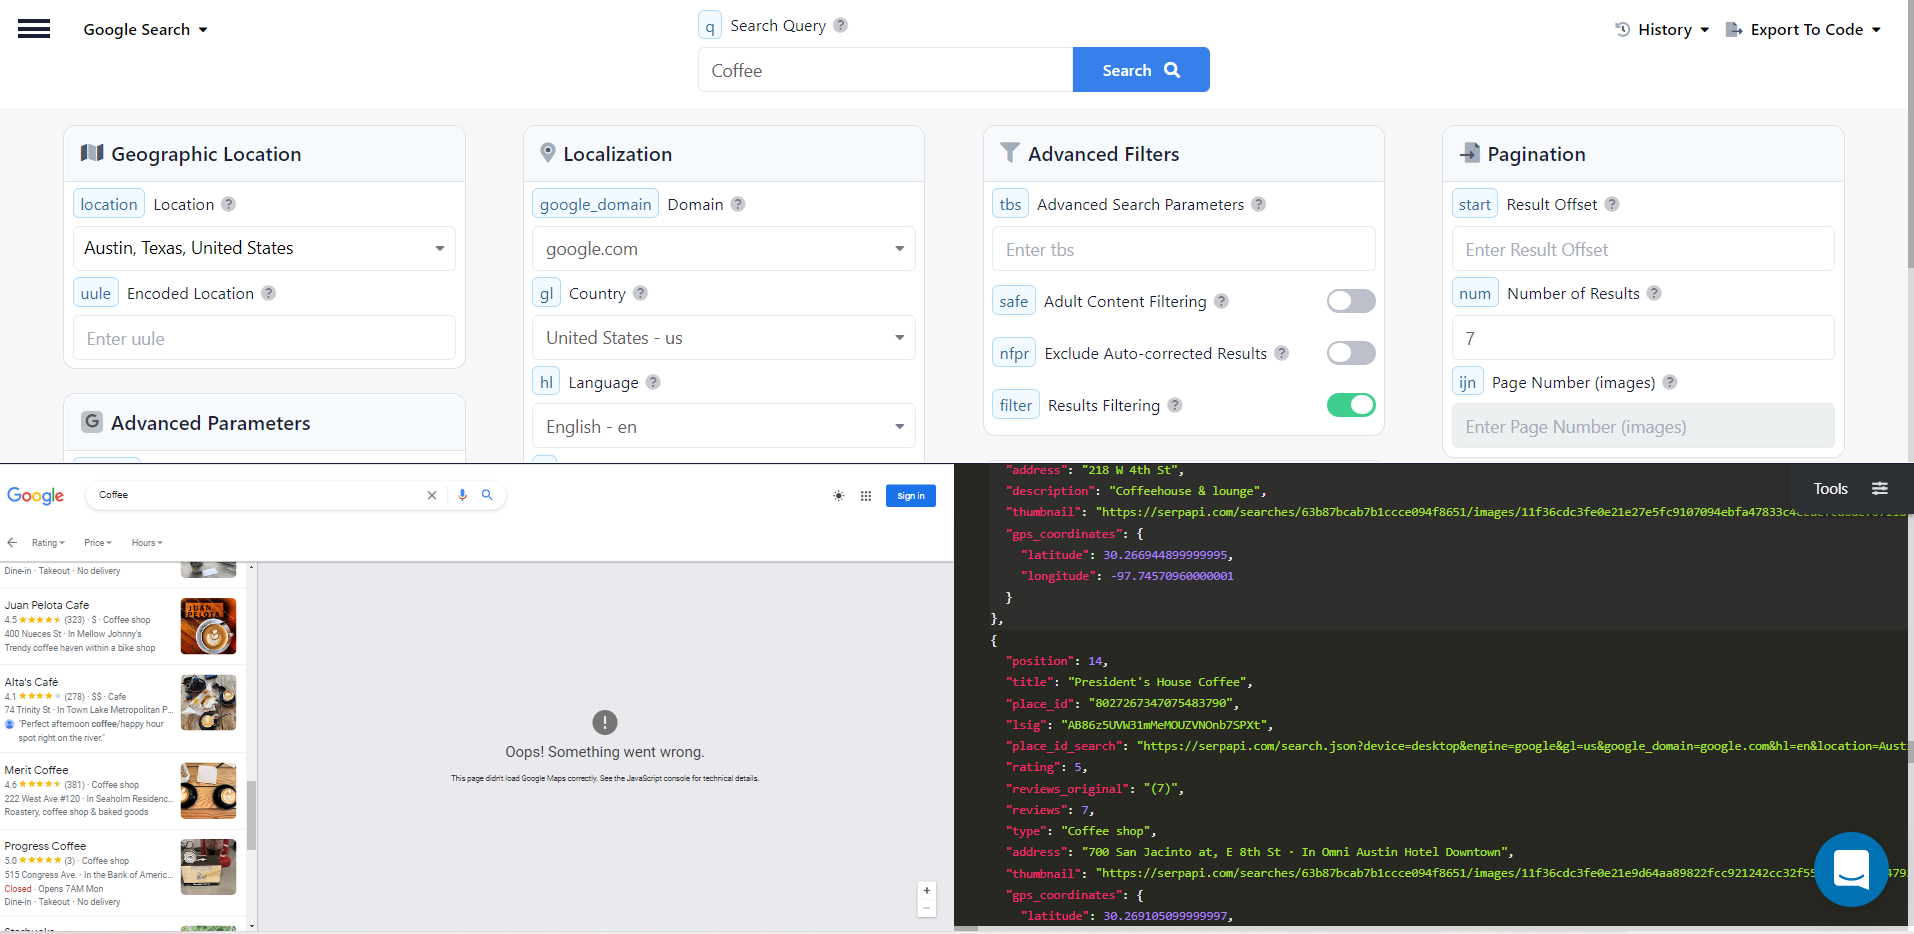Click the blue Search button
Image resolution: width=1914 pixels, height=934 pixels.
pyautogui.click(x=1140, y=69)
